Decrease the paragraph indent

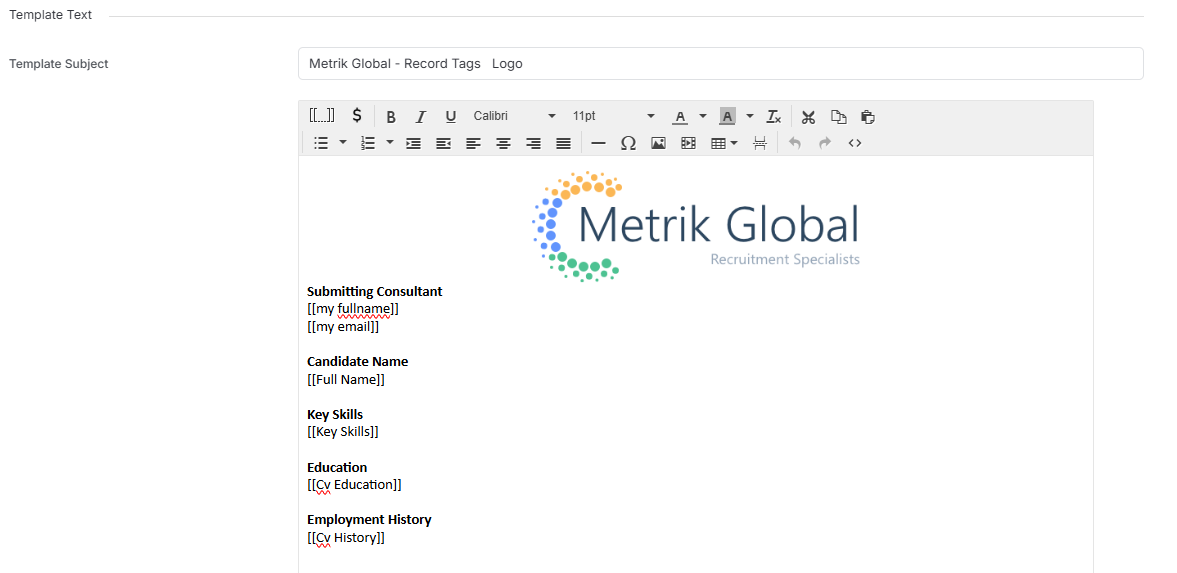coord(443,143)
